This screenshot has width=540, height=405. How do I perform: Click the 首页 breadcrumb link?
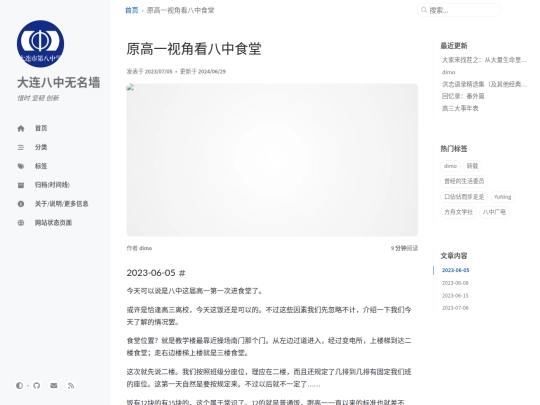[132, 10]
